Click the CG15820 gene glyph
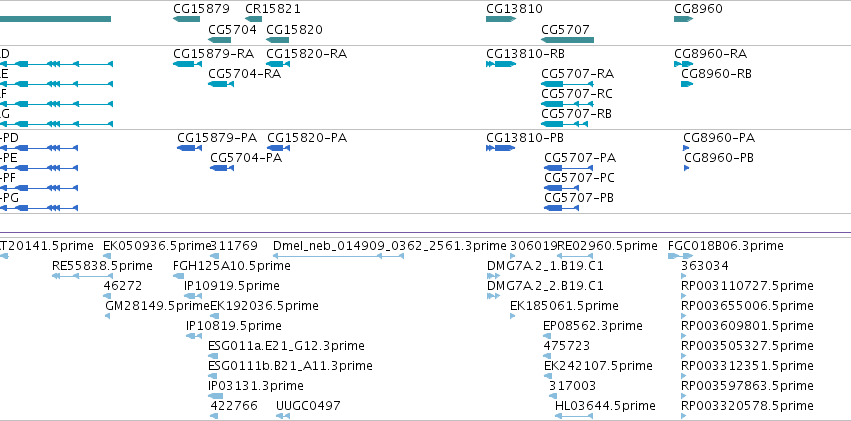Screen dimensions: 851x421 [277, 40]
